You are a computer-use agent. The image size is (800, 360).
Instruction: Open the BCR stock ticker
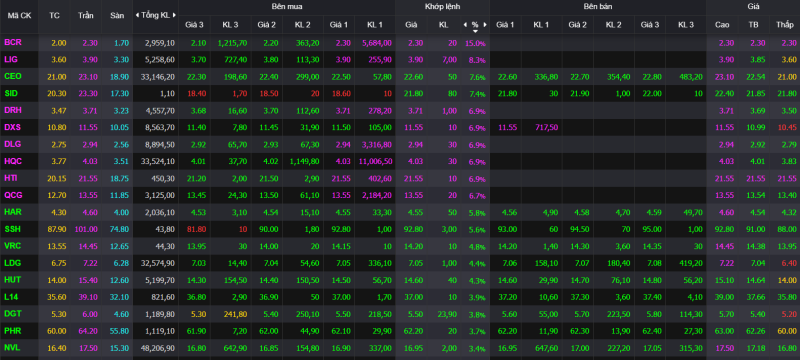pyautogui.click(x=13, y=42)
